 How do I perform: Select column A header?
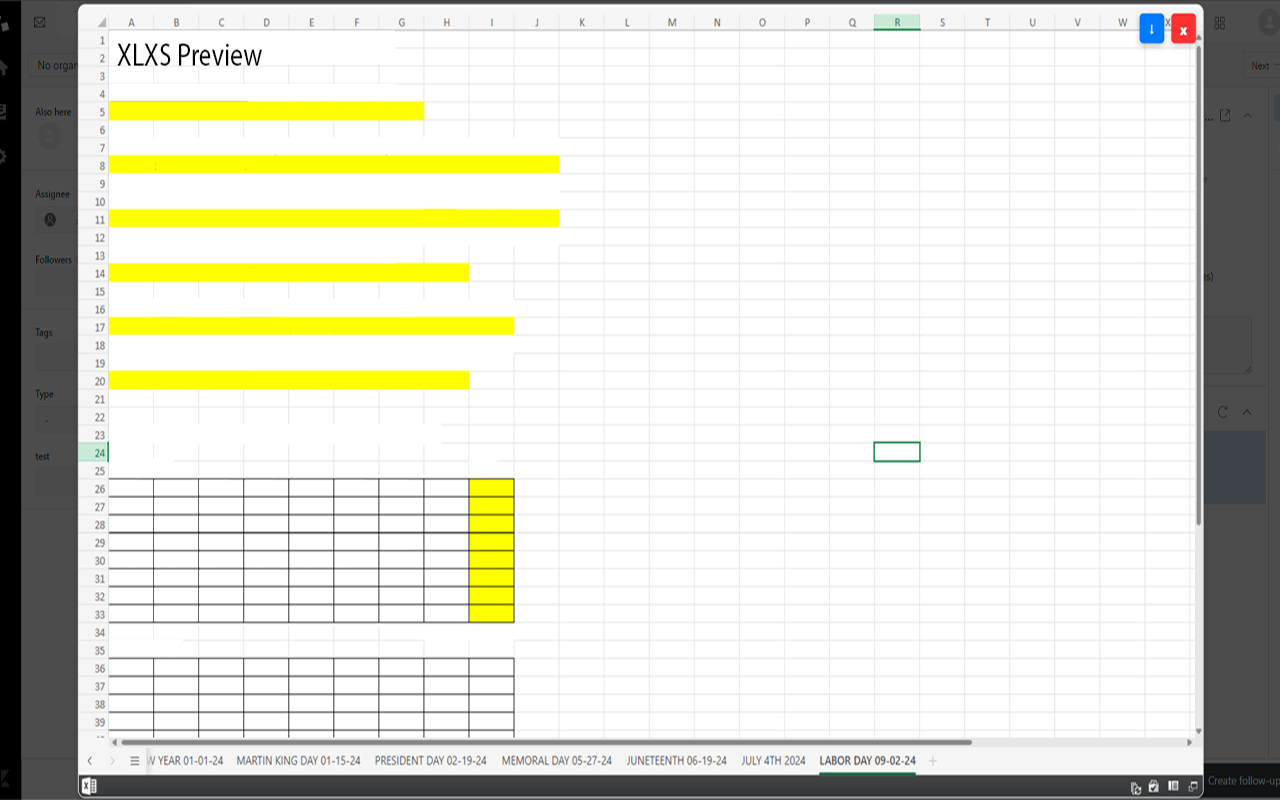coord(131,22)
